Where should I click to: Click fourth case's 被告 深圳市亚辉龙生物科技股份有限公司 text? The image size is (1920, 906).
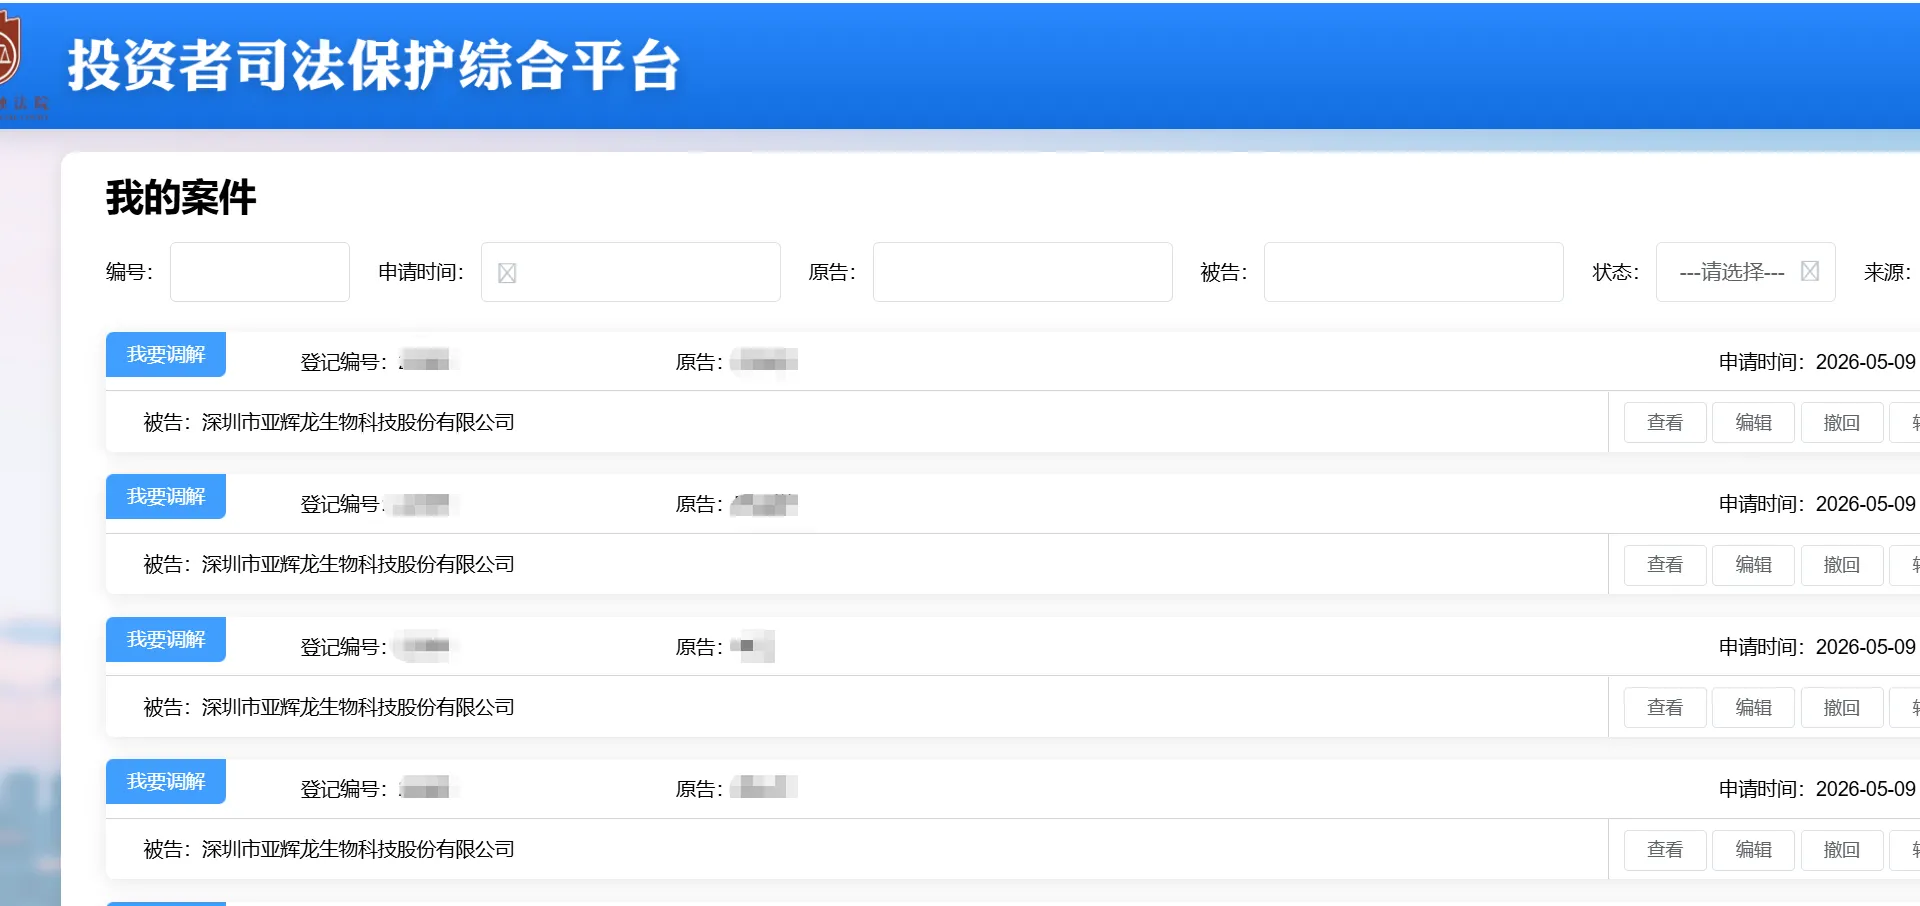pos(329,850)
